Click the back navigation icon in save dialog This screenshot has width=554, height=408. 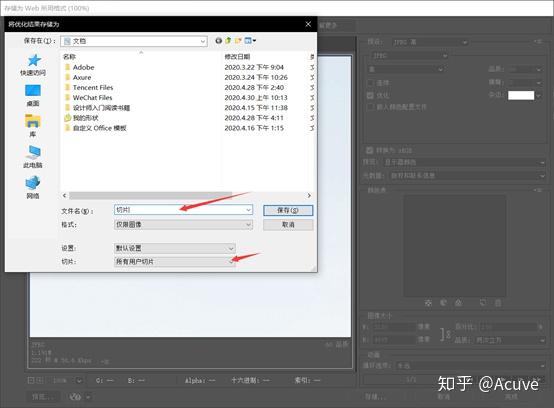(219, 41)
